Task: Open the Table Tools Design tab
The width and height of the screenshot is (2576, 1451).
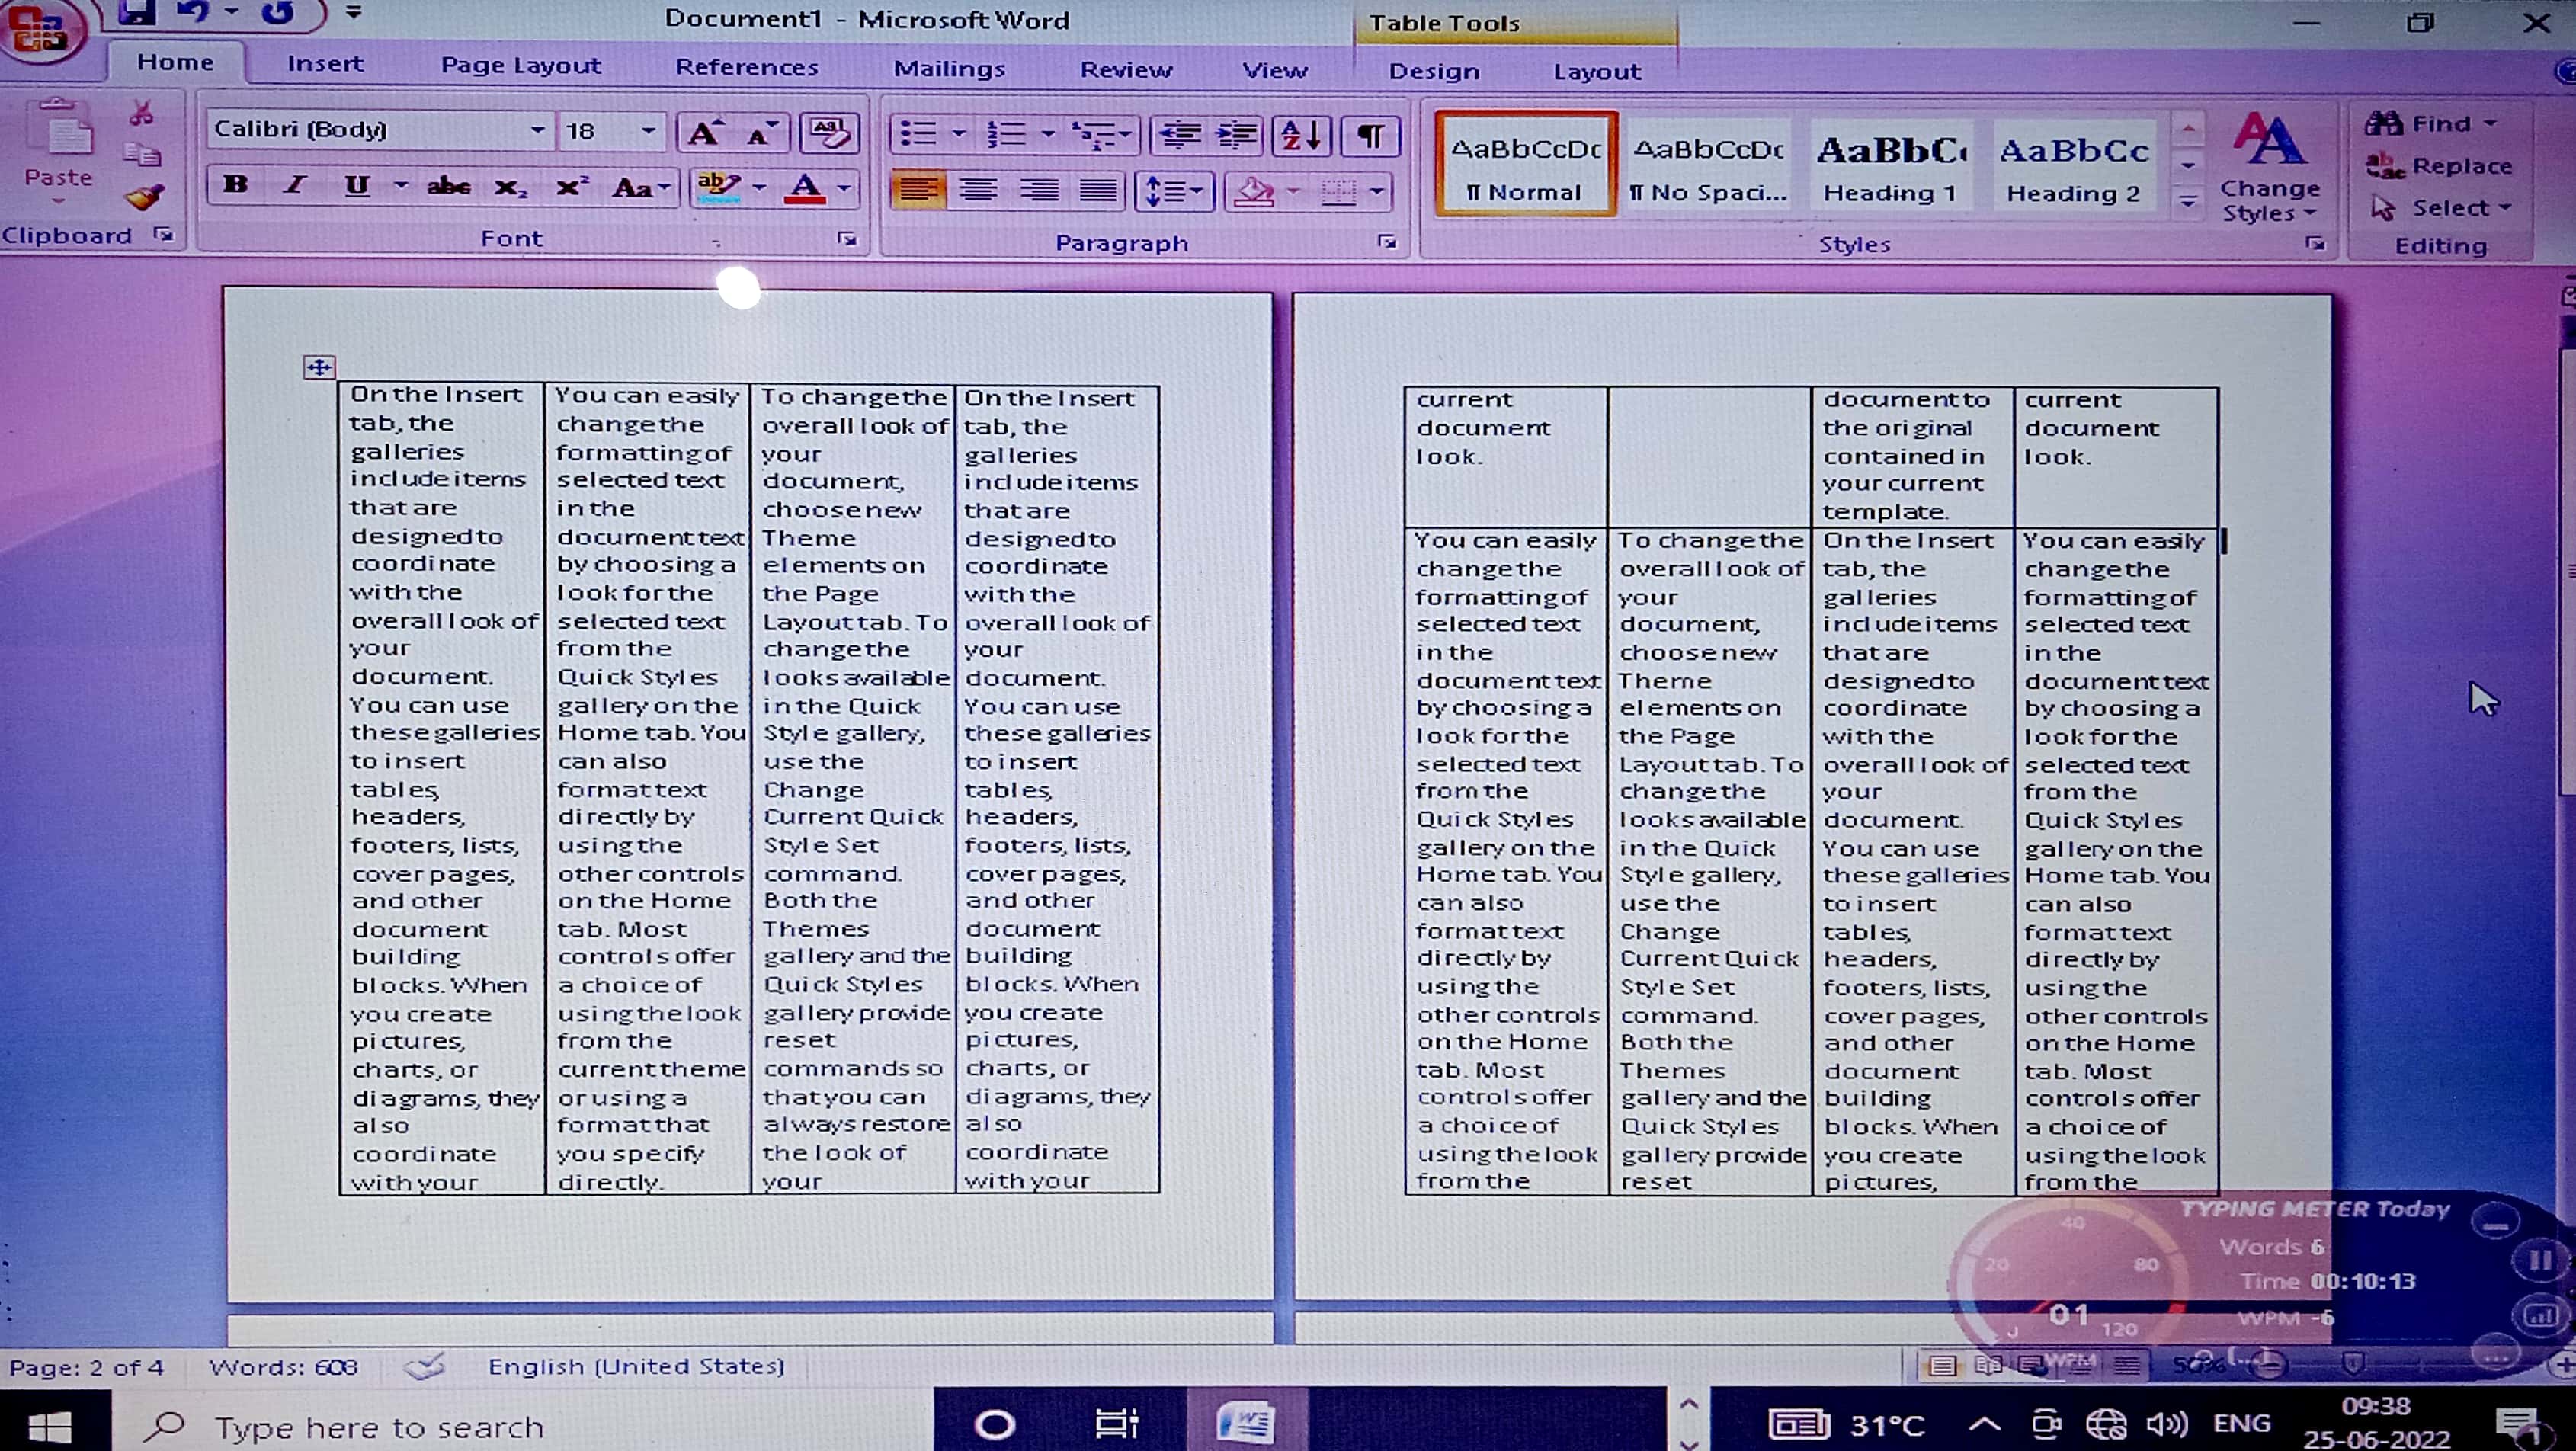Action: click(x=1433, y=72)
